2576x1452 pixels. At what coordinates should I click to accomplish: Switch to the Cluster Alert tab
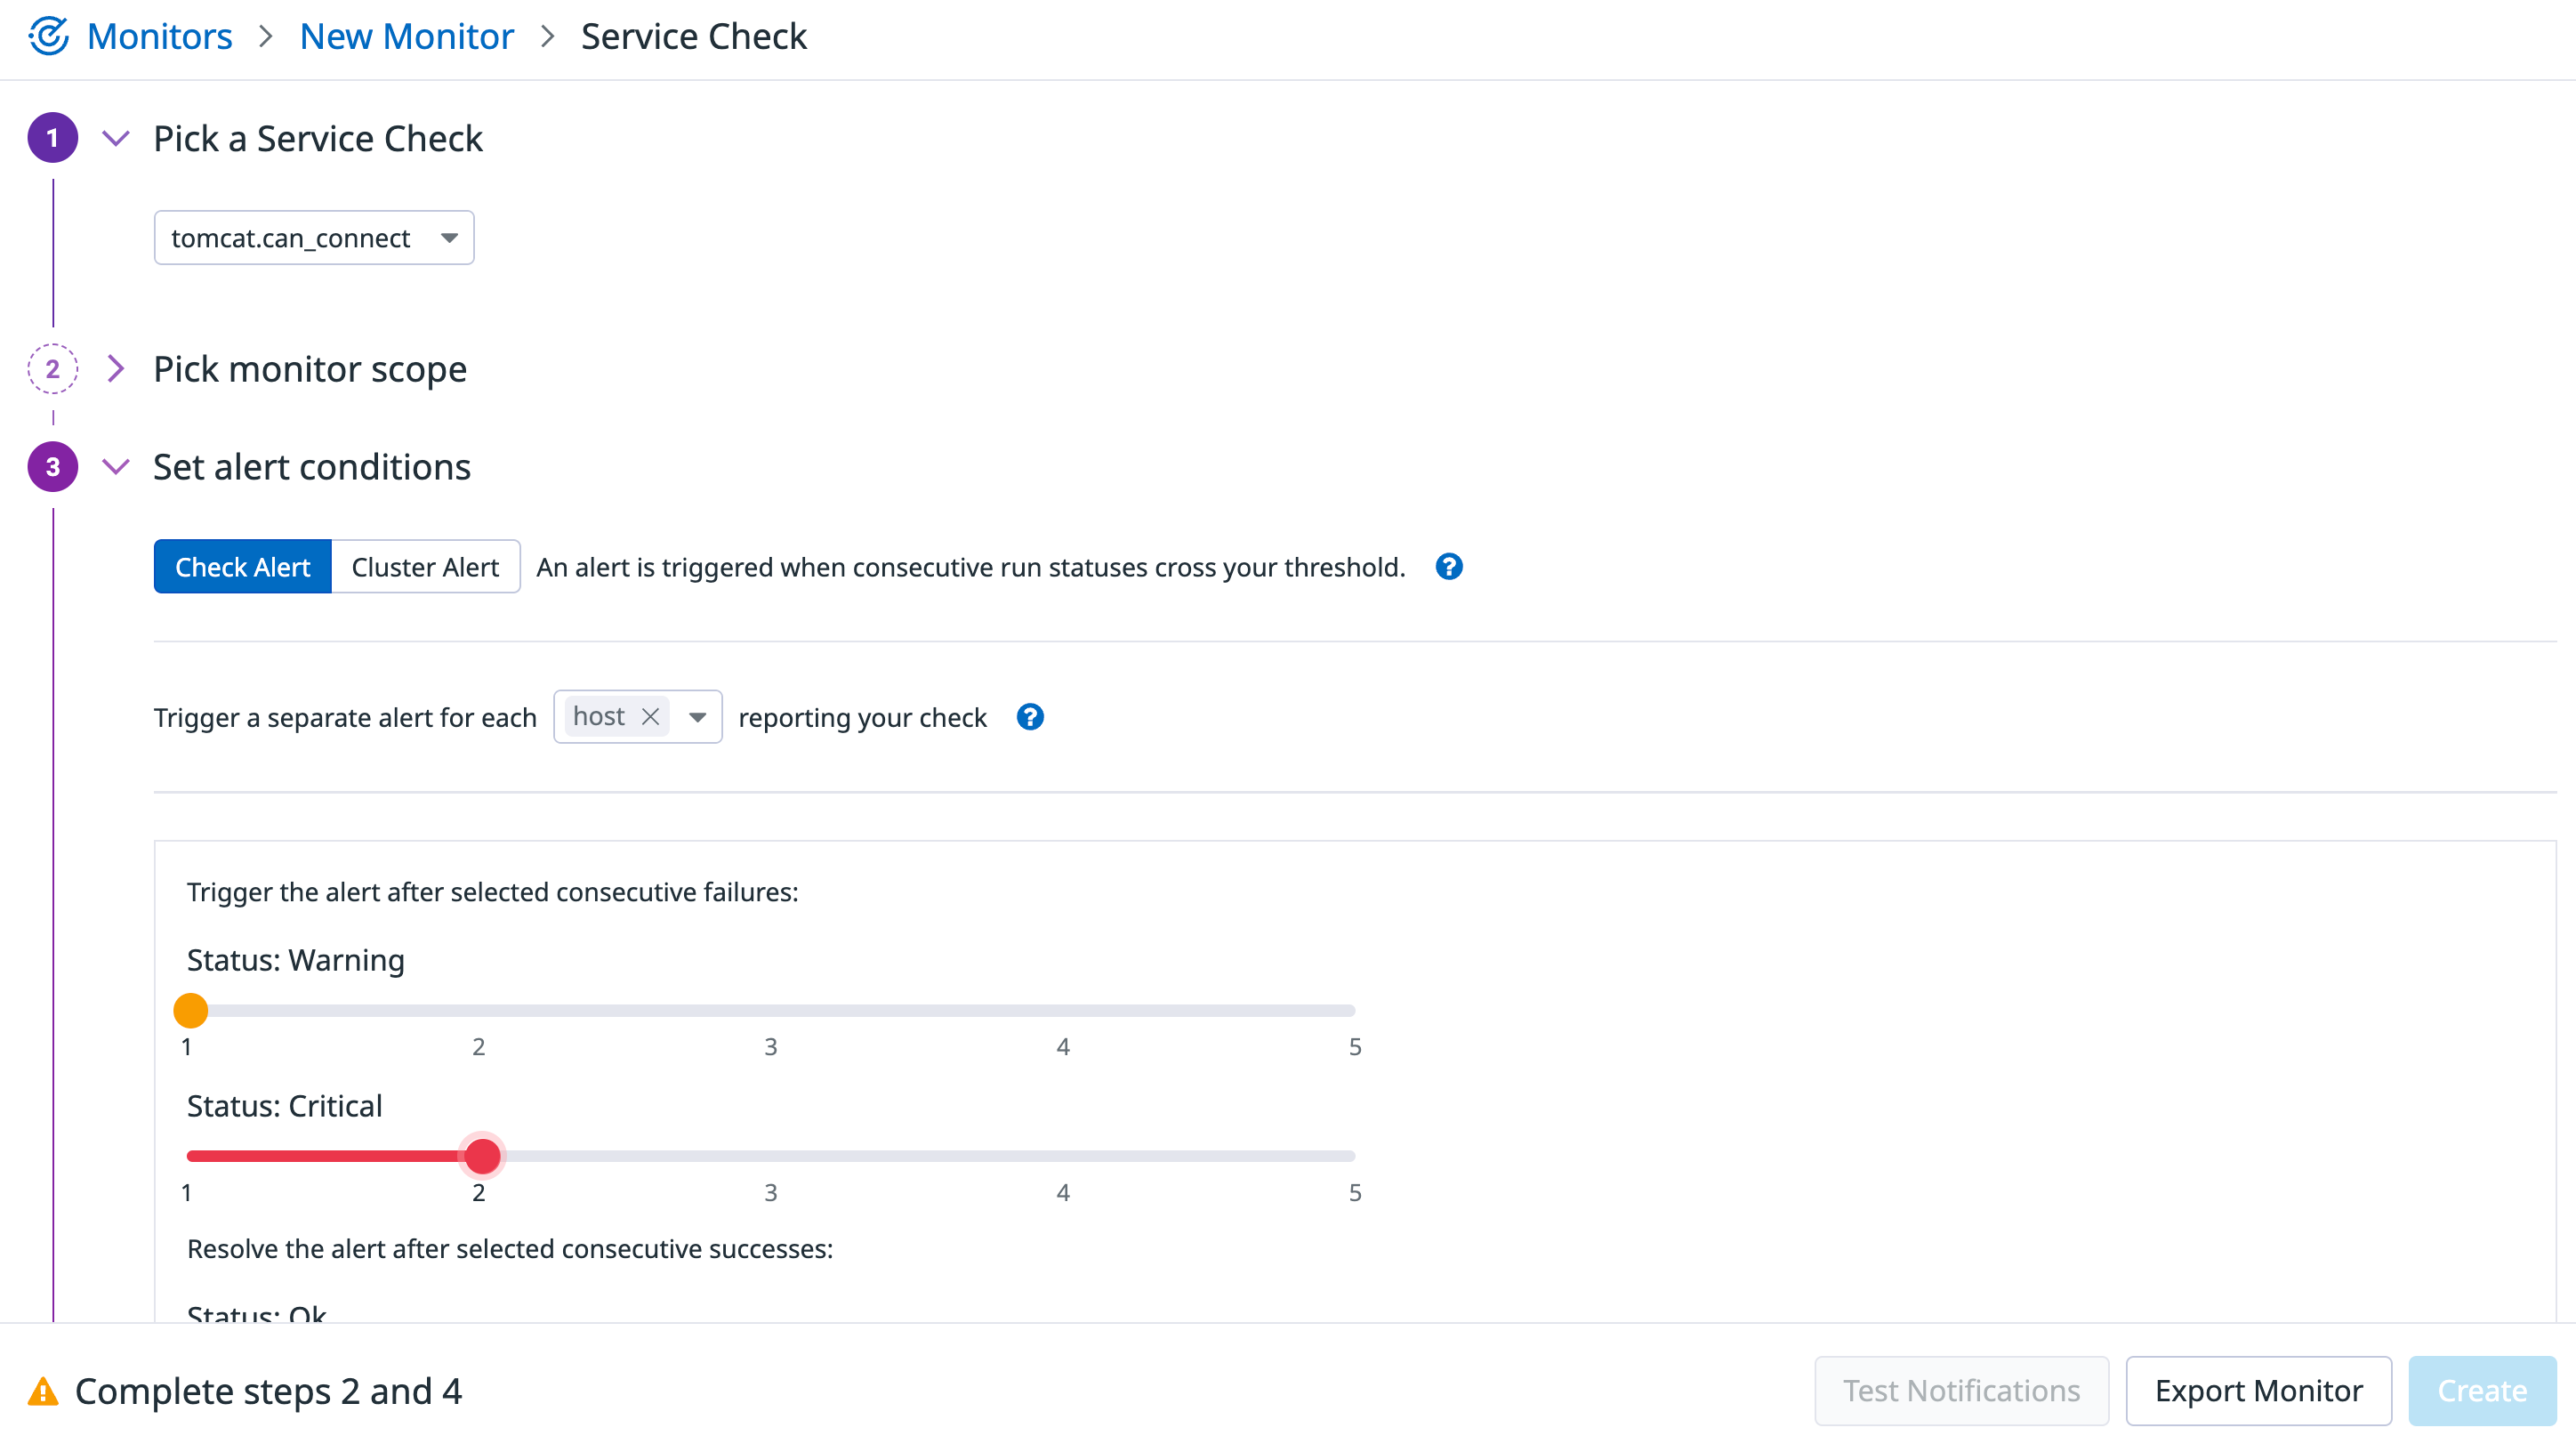tap(425, 566)
